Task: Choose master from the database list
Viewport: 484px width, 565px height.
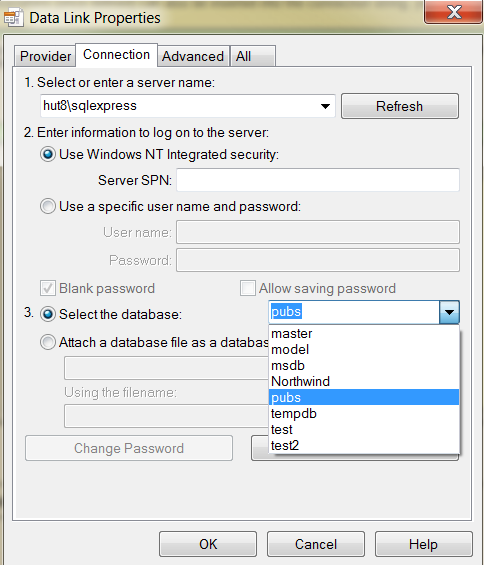Action: pos(364,333)
